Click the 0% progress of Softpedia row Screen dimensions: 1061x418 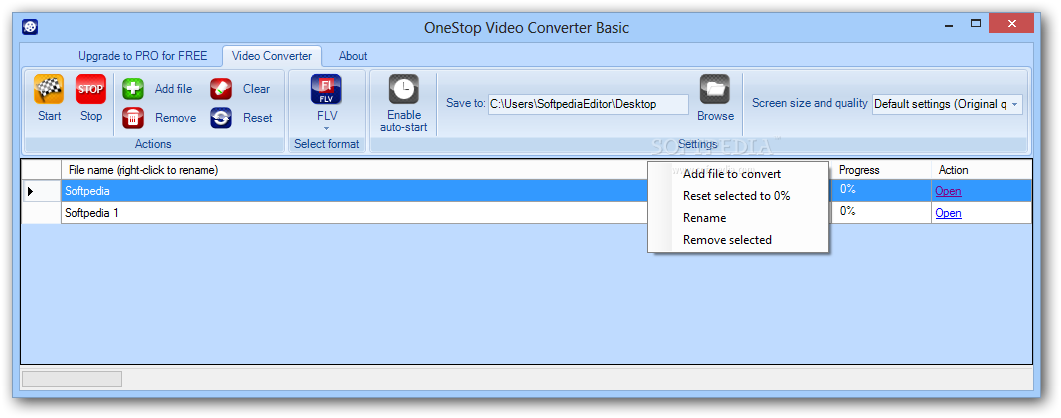click(880, 191)
